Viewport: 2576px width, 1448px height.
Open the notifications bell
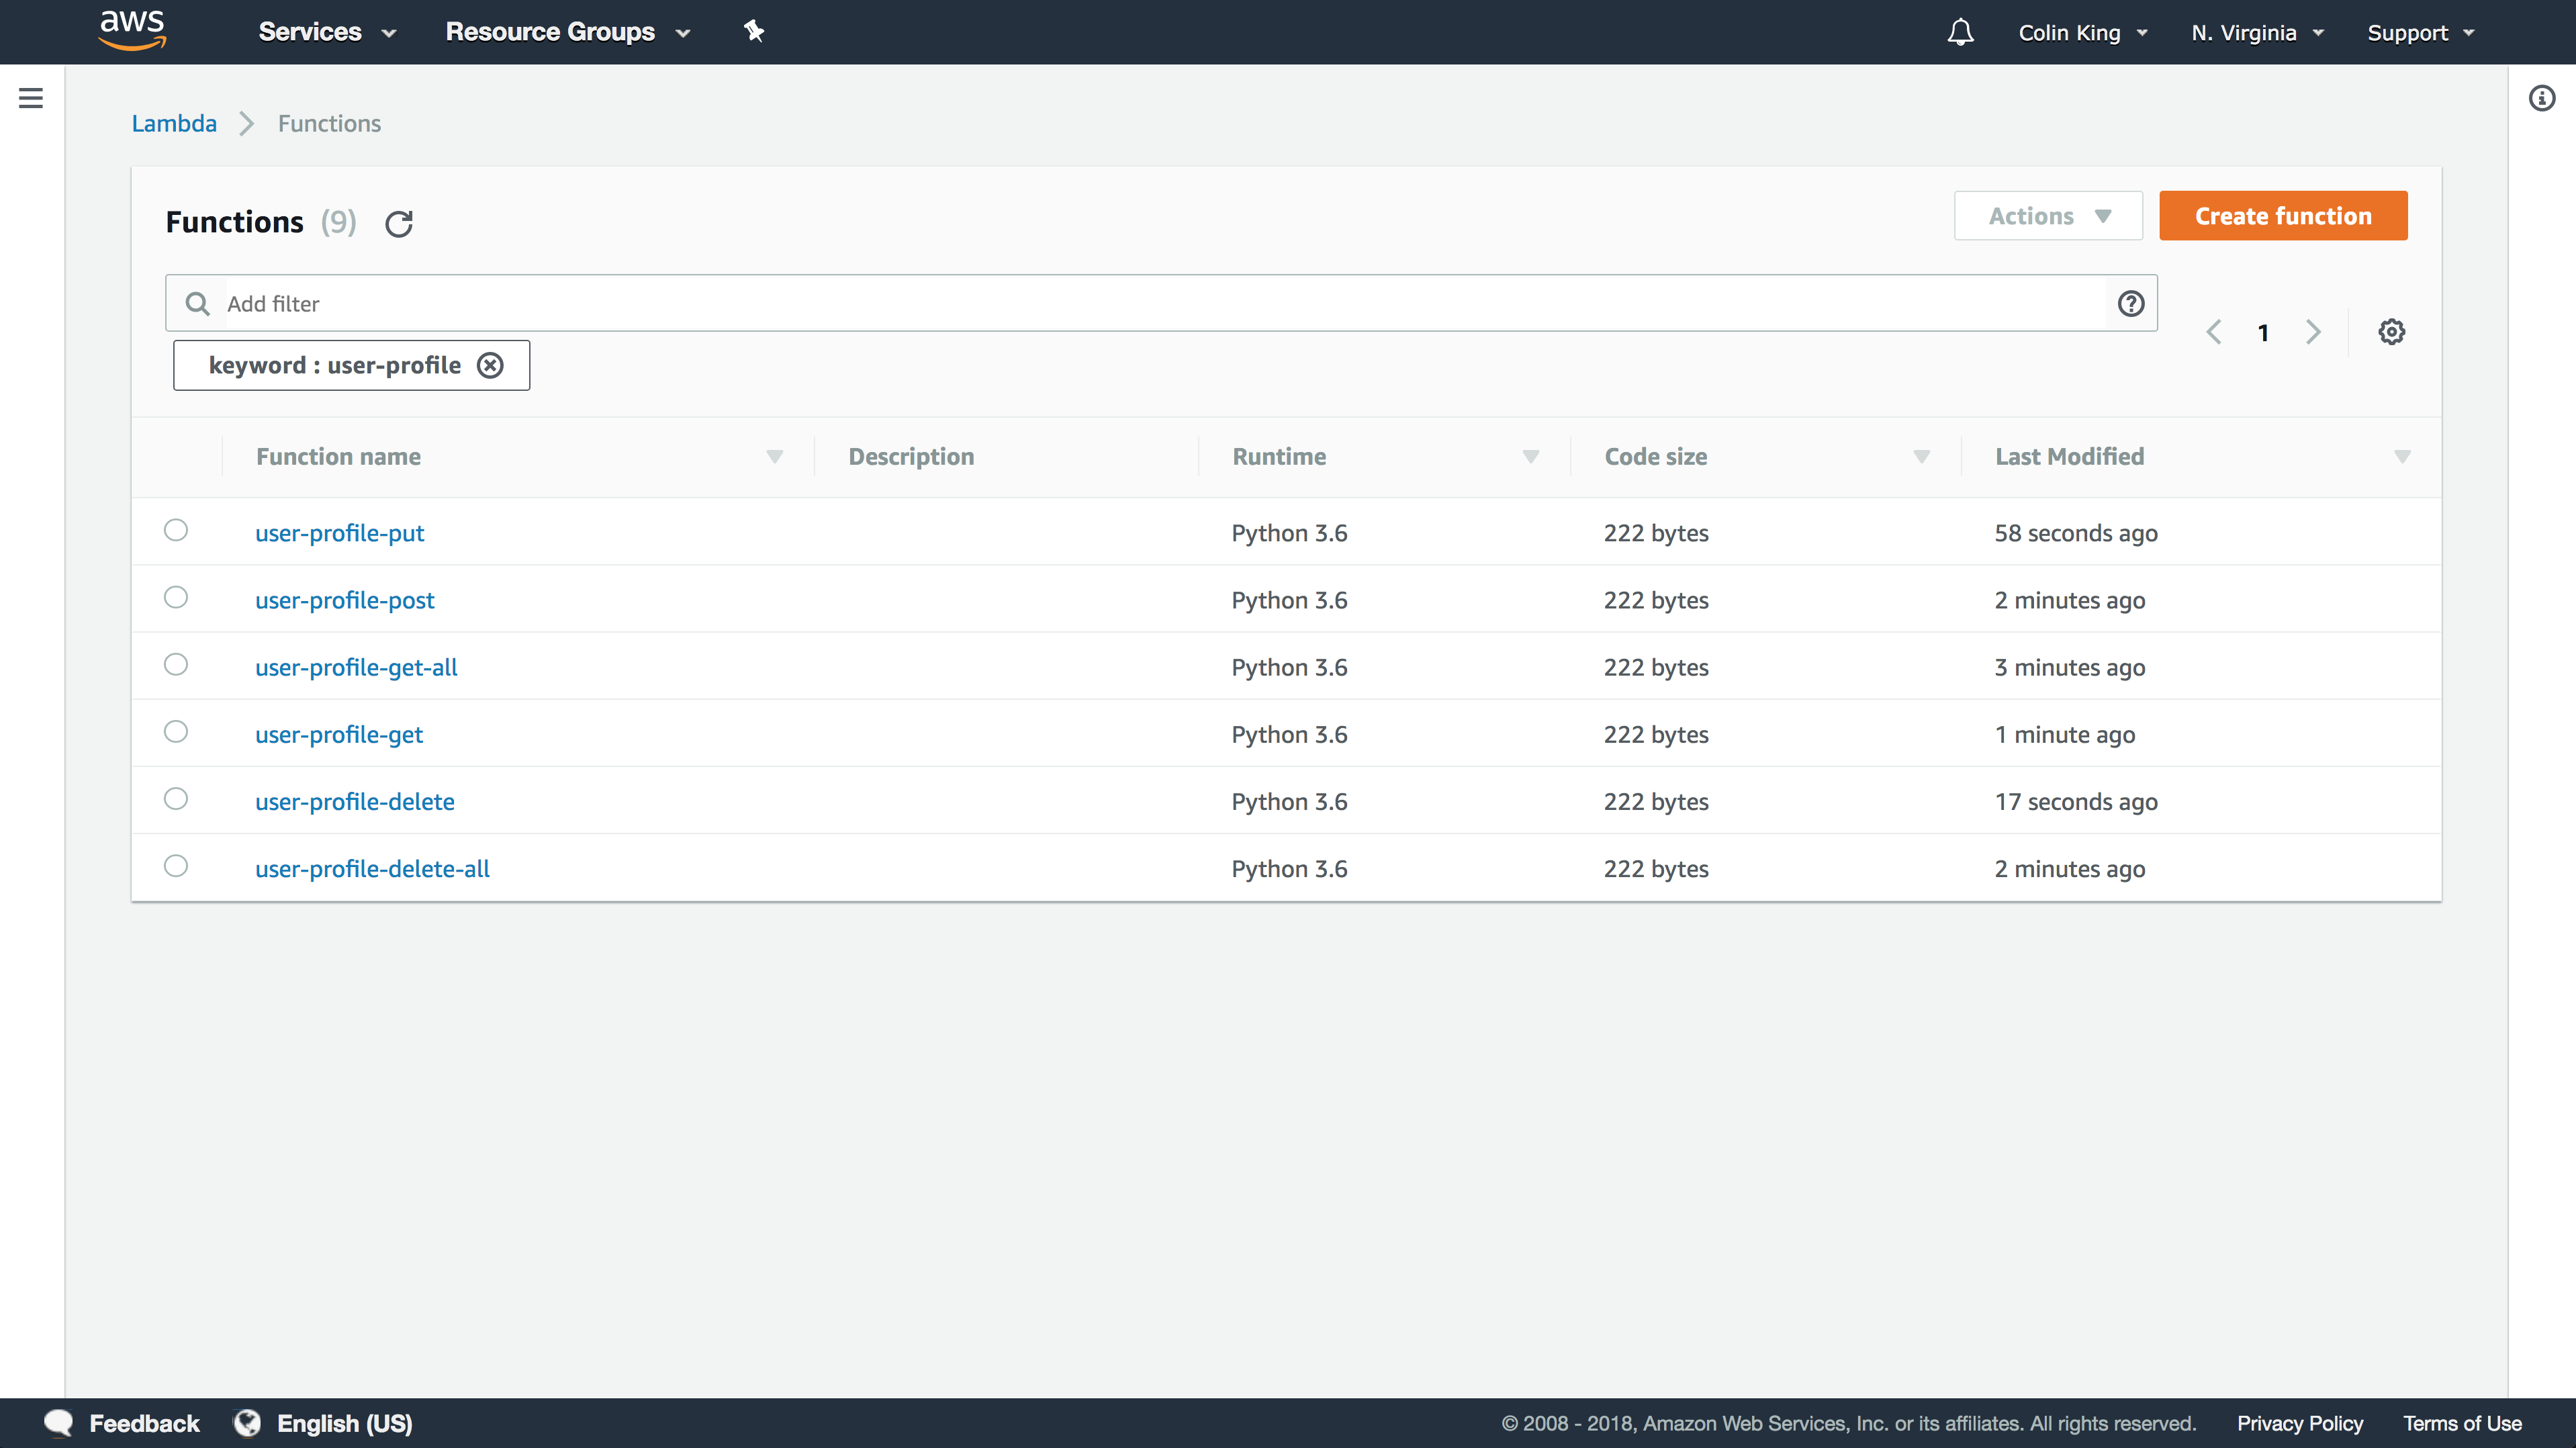click(1960, 32)
